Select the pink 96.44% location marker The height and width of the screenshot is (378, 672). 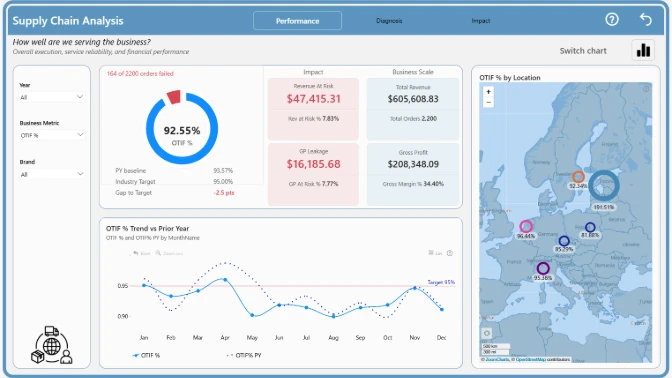click(x=526, y=226)
